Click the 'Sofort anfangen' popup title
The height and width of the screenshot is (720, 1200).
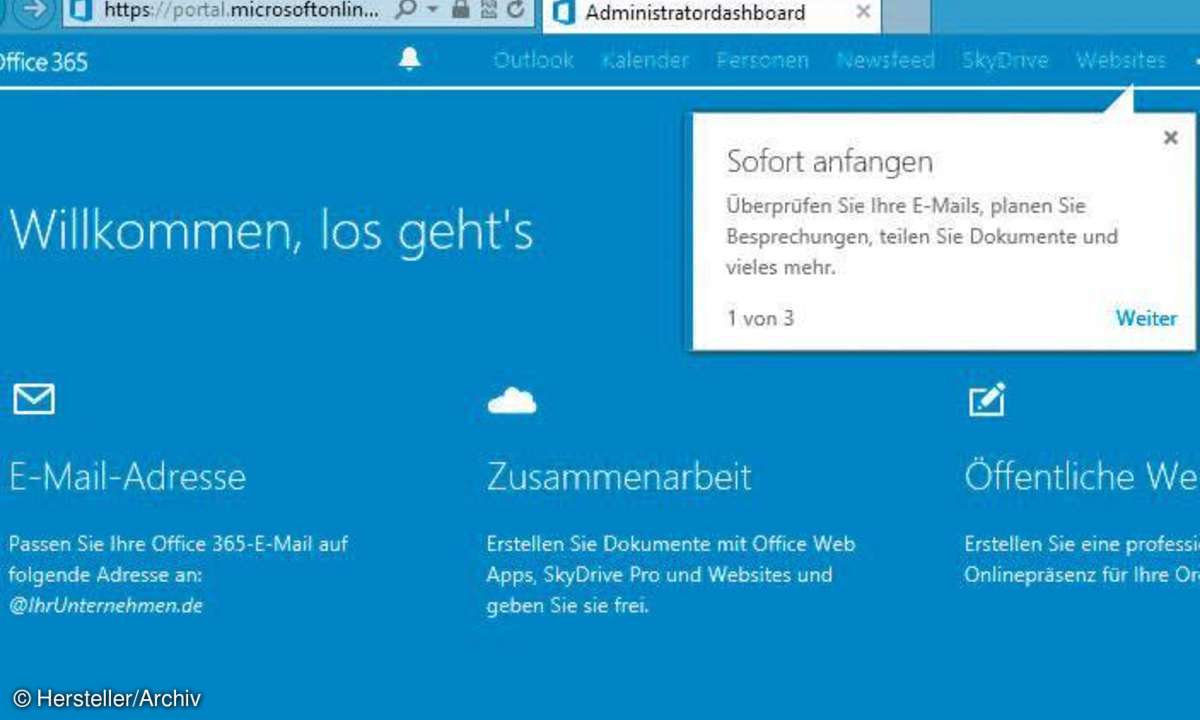pos(829,161)
